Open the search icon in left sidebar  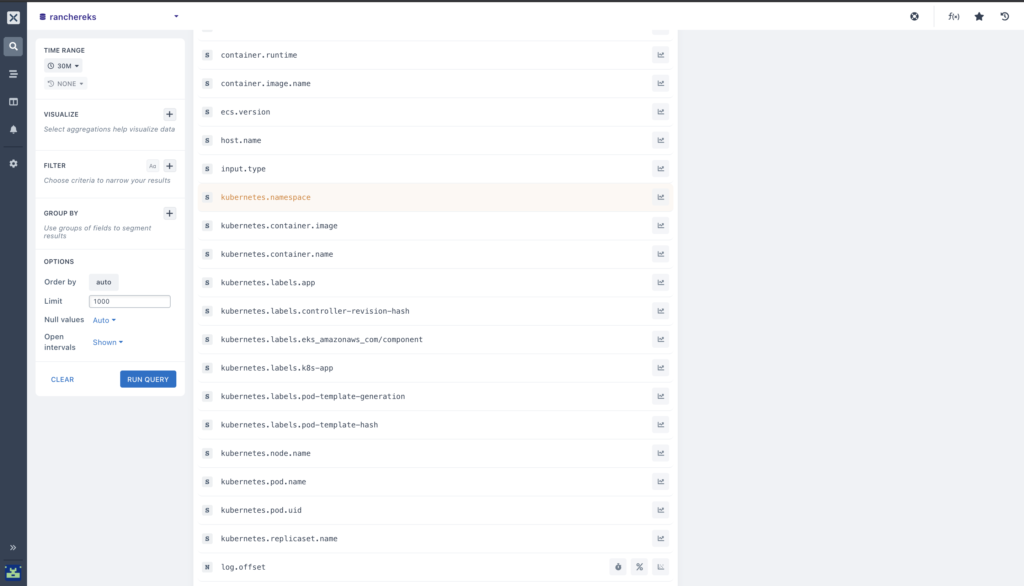(x=13, y=46)
